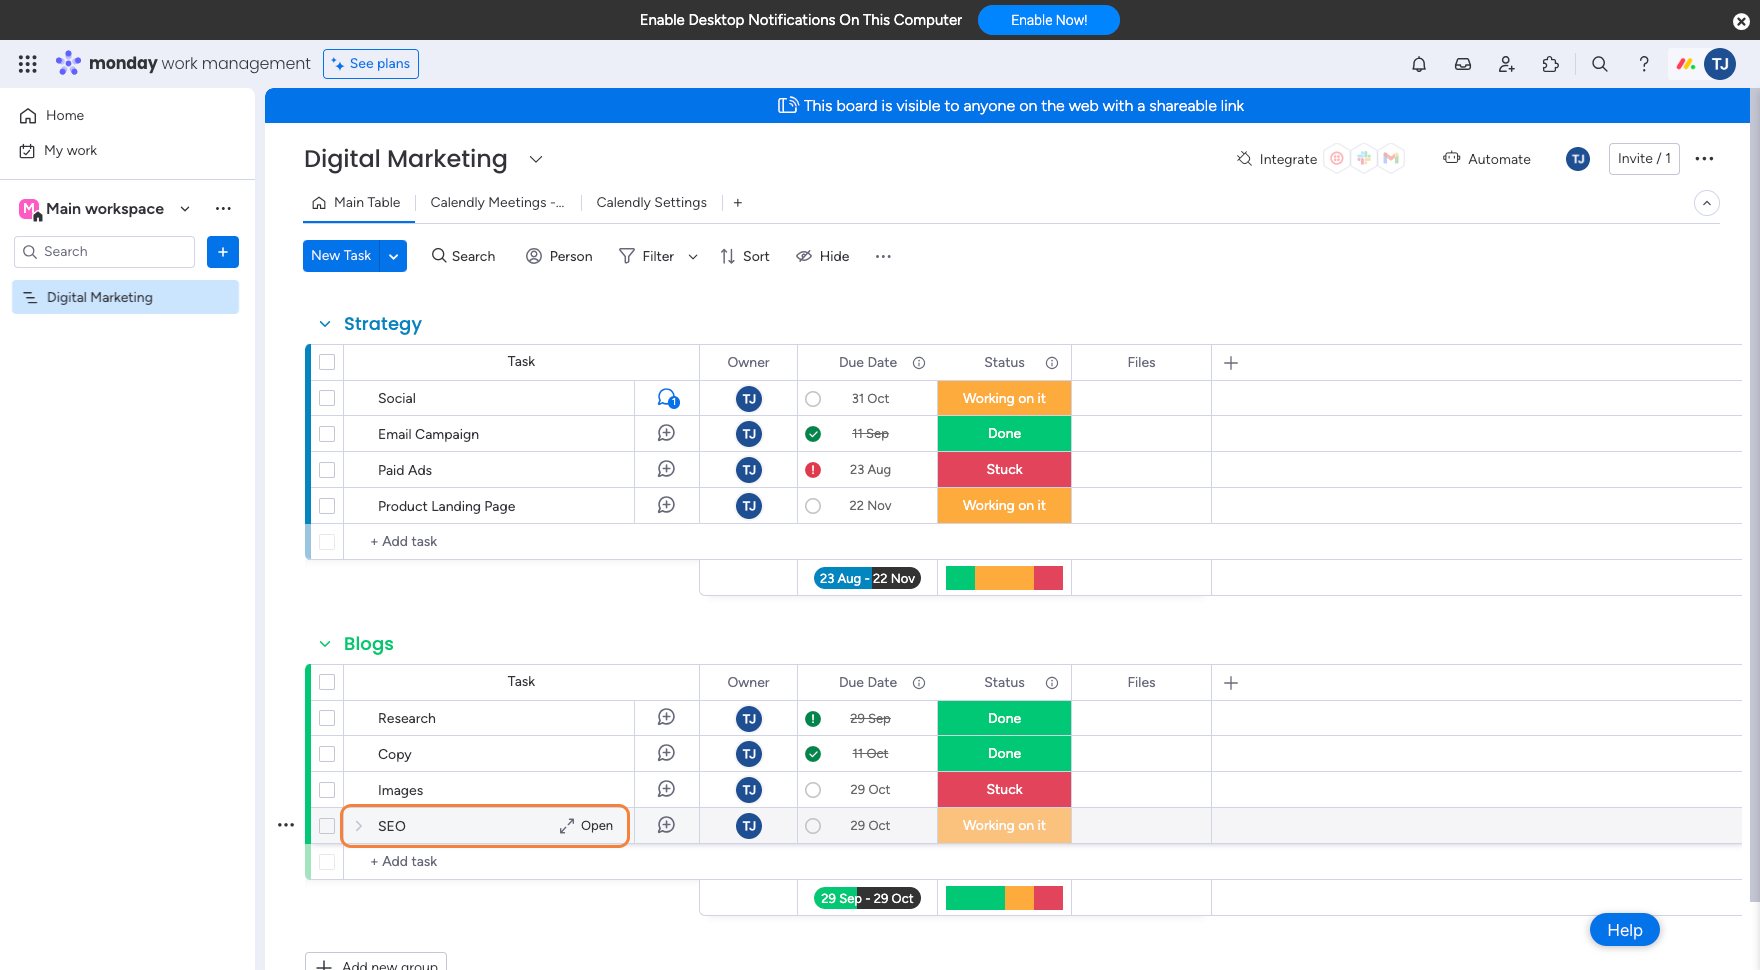Expand SEO task subitems
This screenshot has width=1760, height=970.
pyautogui.click(x=359, y=826)
